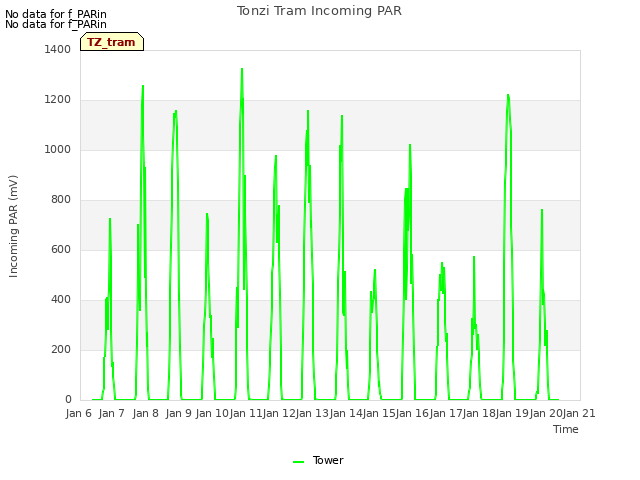Click the 'Jan 11' x-axis date label
Image resolution: width=640 pixels, height=480 pixels.
pyautogui.click(x=246, y=413)
